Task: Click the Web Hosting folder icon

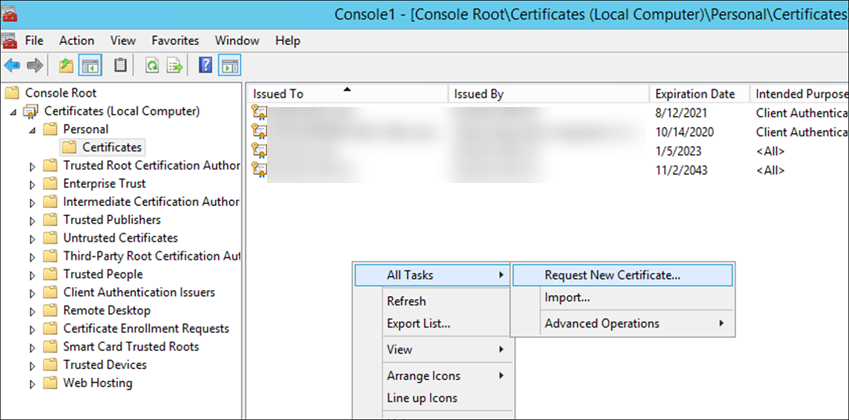Action: pos(50,383)
